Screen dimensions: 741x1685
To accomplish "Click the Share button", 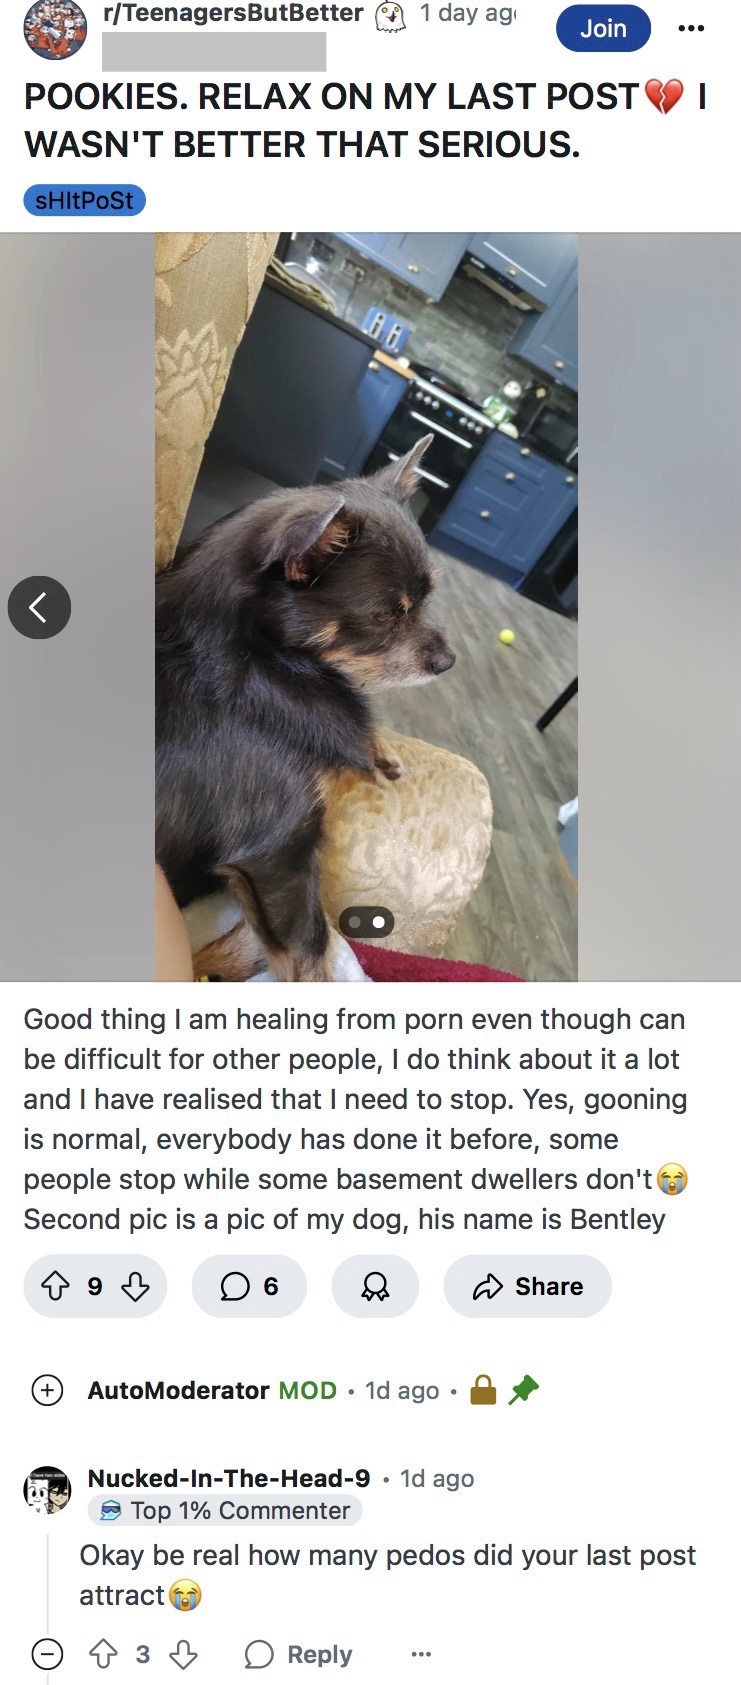I will (x=527, y=1286).
